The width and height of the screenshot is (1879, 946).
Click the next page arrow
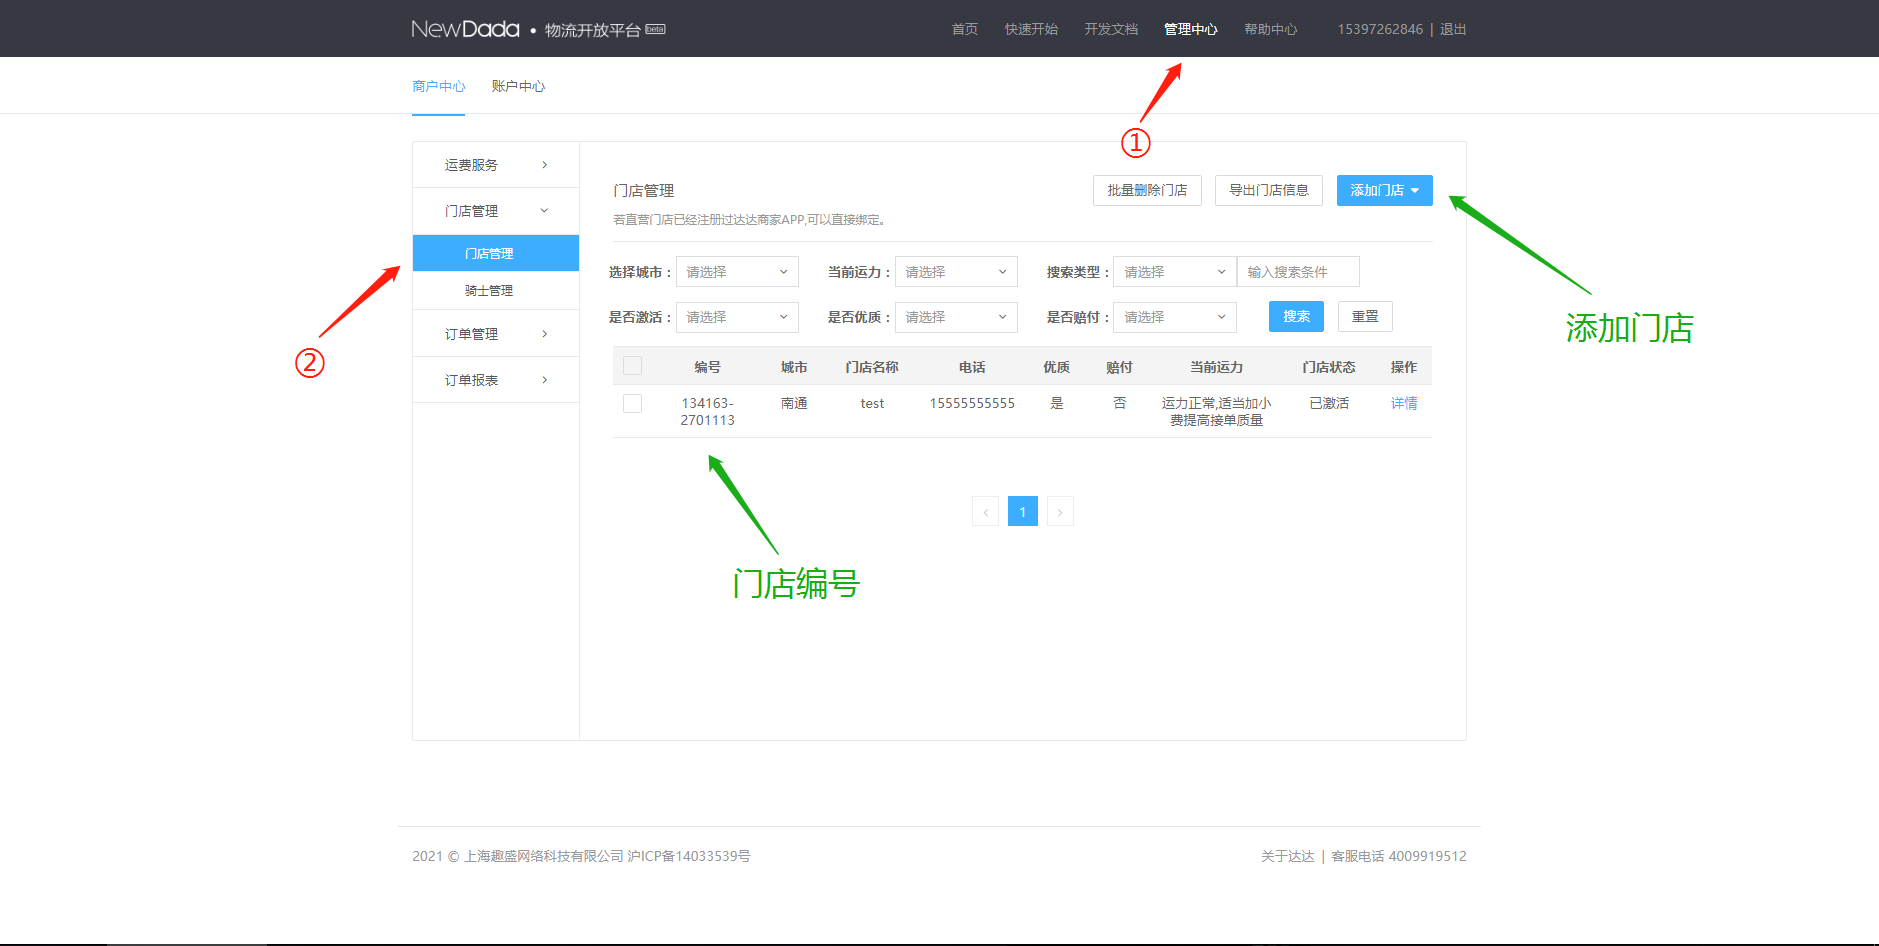[1060, 512]
